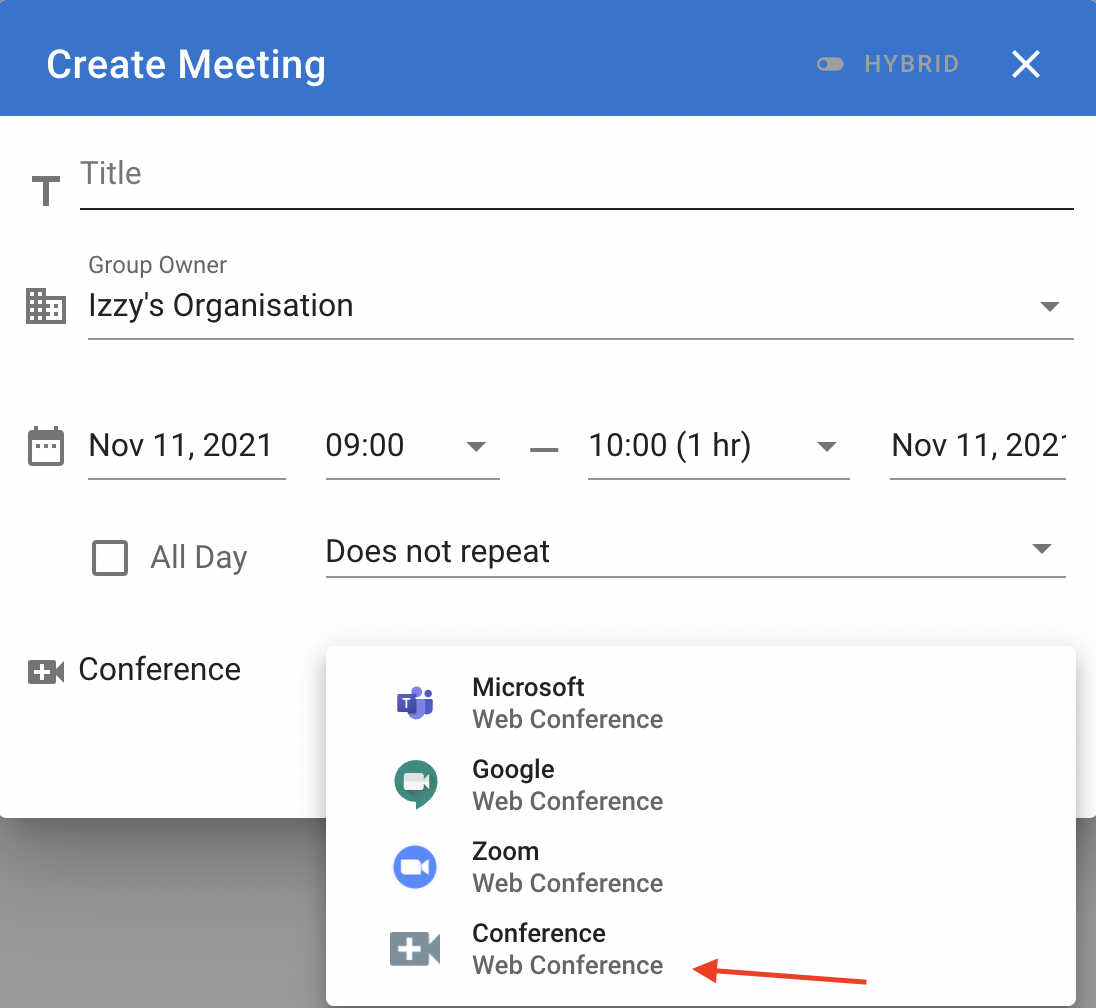Image resolution: width=1096 pixels, height=1008 pixels.
Task: Click the All Day label
Action: click(199, 558)
